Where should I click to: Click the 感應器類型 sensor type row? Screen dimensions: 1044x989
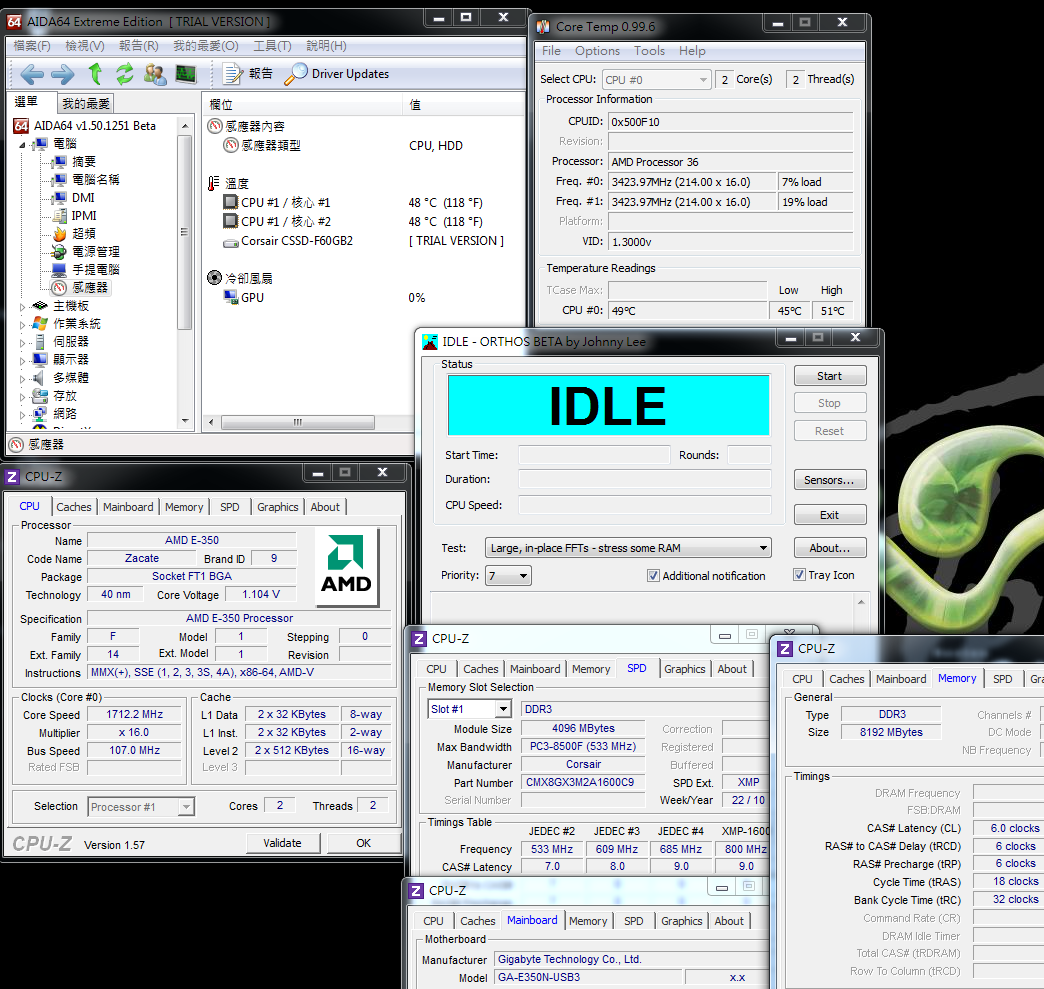(x=271, y=145)
